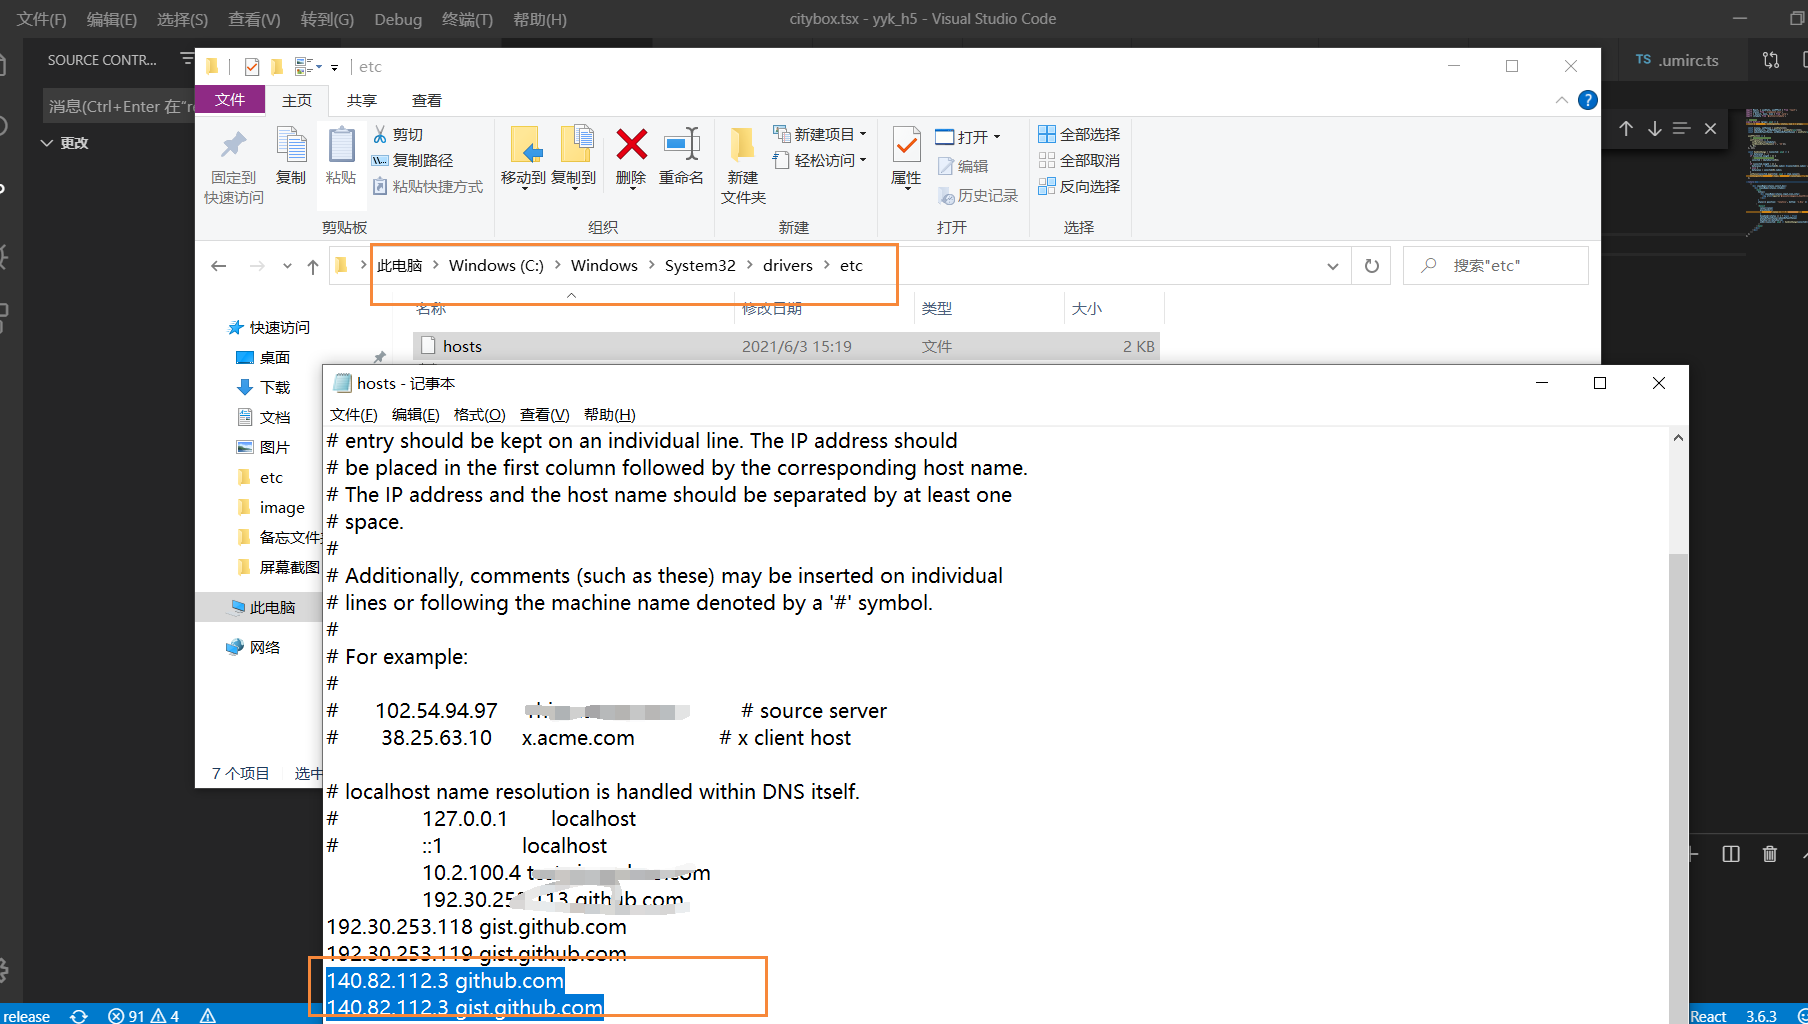The height and width of the screenshot is (1024, 1808).
Task: Click Paste shortcut (粘贴快捷方式) in ribbon
Action: coord(427,186)
